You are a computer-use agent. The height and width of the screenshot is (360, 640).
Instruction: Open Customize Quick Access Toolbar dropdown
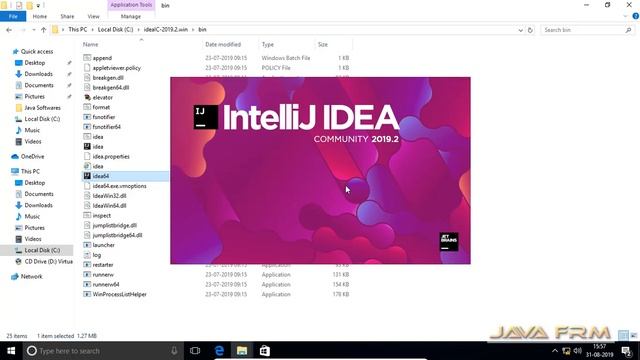38,5
